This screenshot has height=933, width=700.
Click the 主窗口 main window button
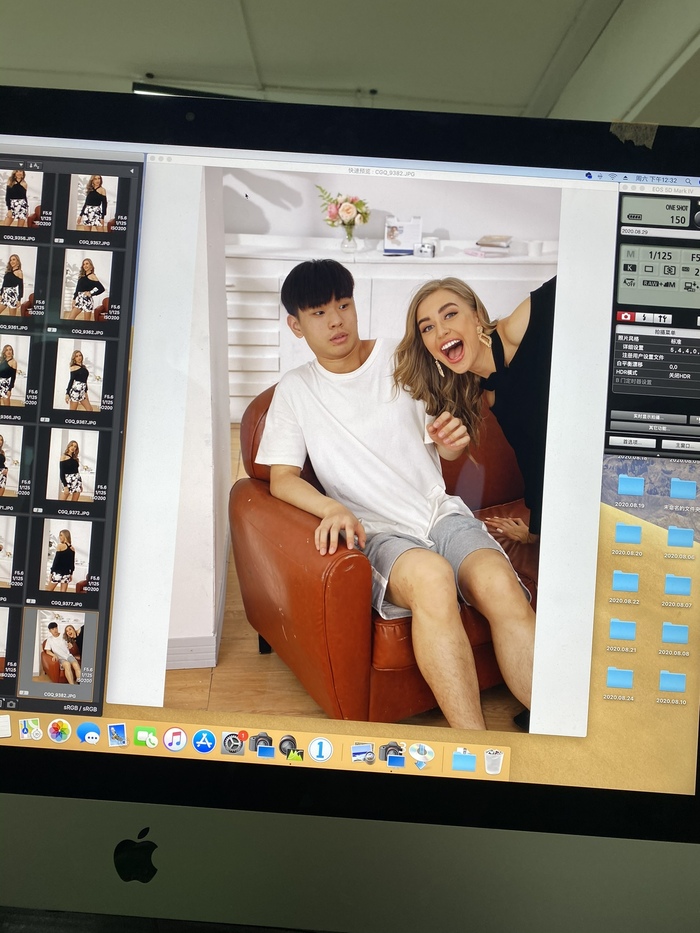coord(680,444)
